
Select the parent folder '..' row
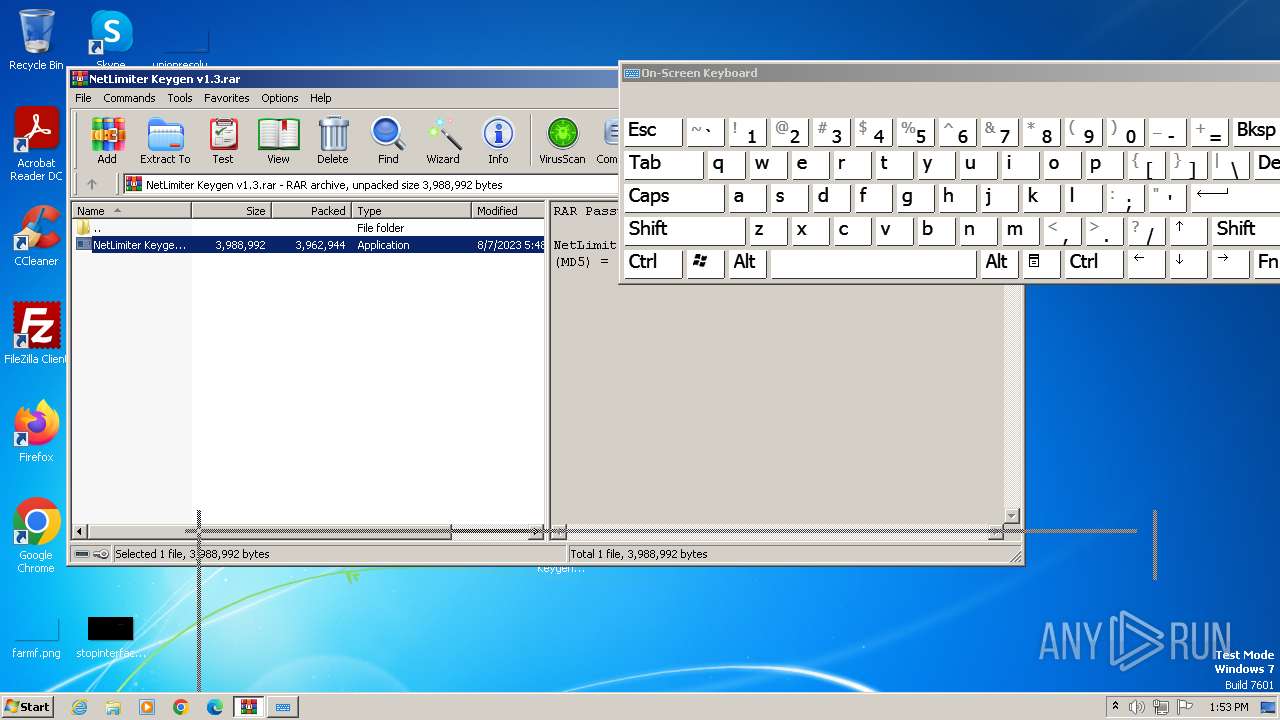coord(309,228)
